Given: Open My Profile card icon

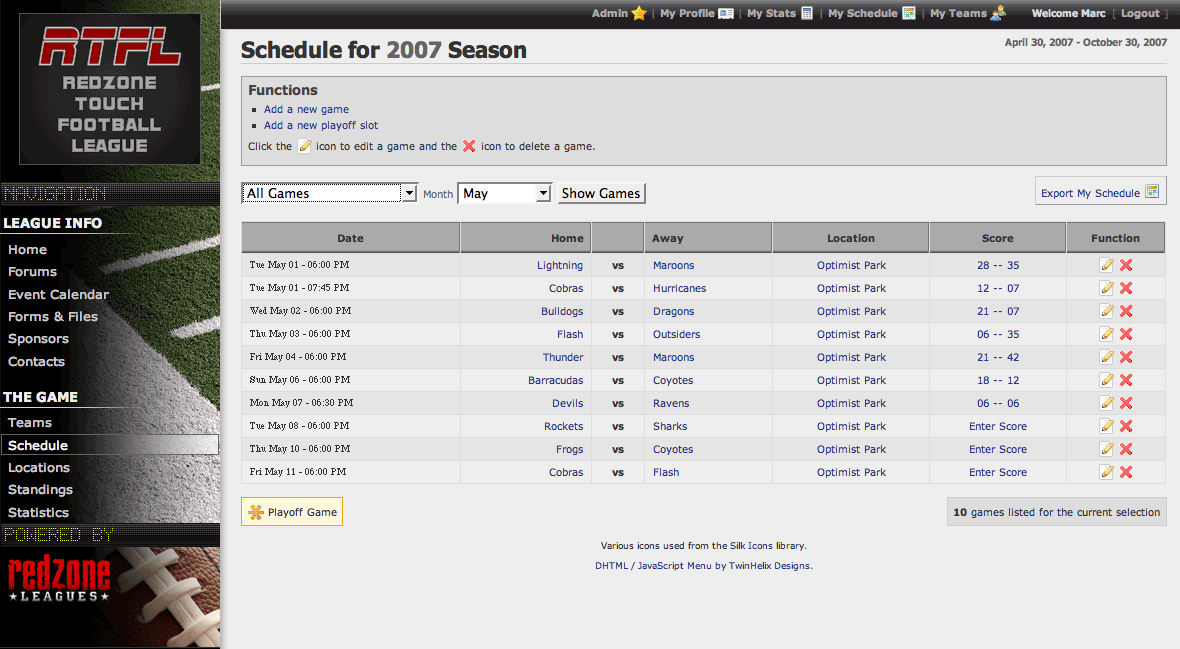Looking at the screenshot, I should (x=726, y=14).
